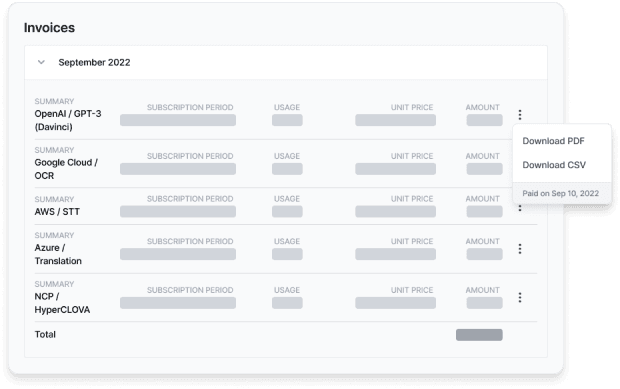The image size is (620, 389).
Task: Open kebab menu for Azure / Translation row
Action: tap(520, 249)
